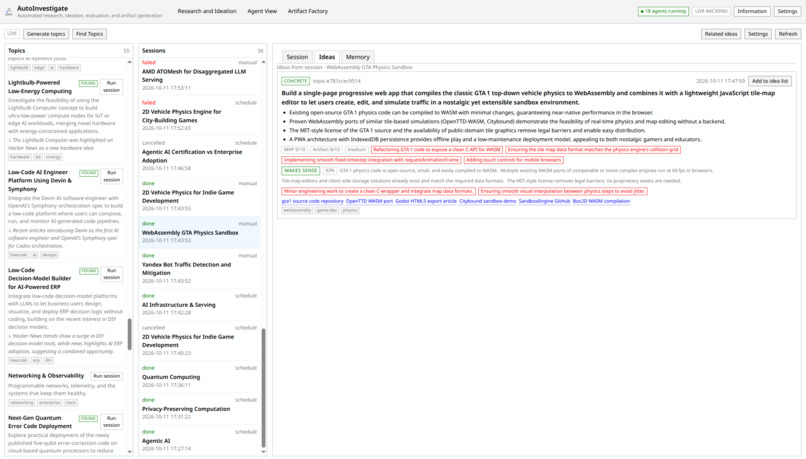Click the webassembly tag on the idea
Screen dimensions: 806x459
(297, 210)
